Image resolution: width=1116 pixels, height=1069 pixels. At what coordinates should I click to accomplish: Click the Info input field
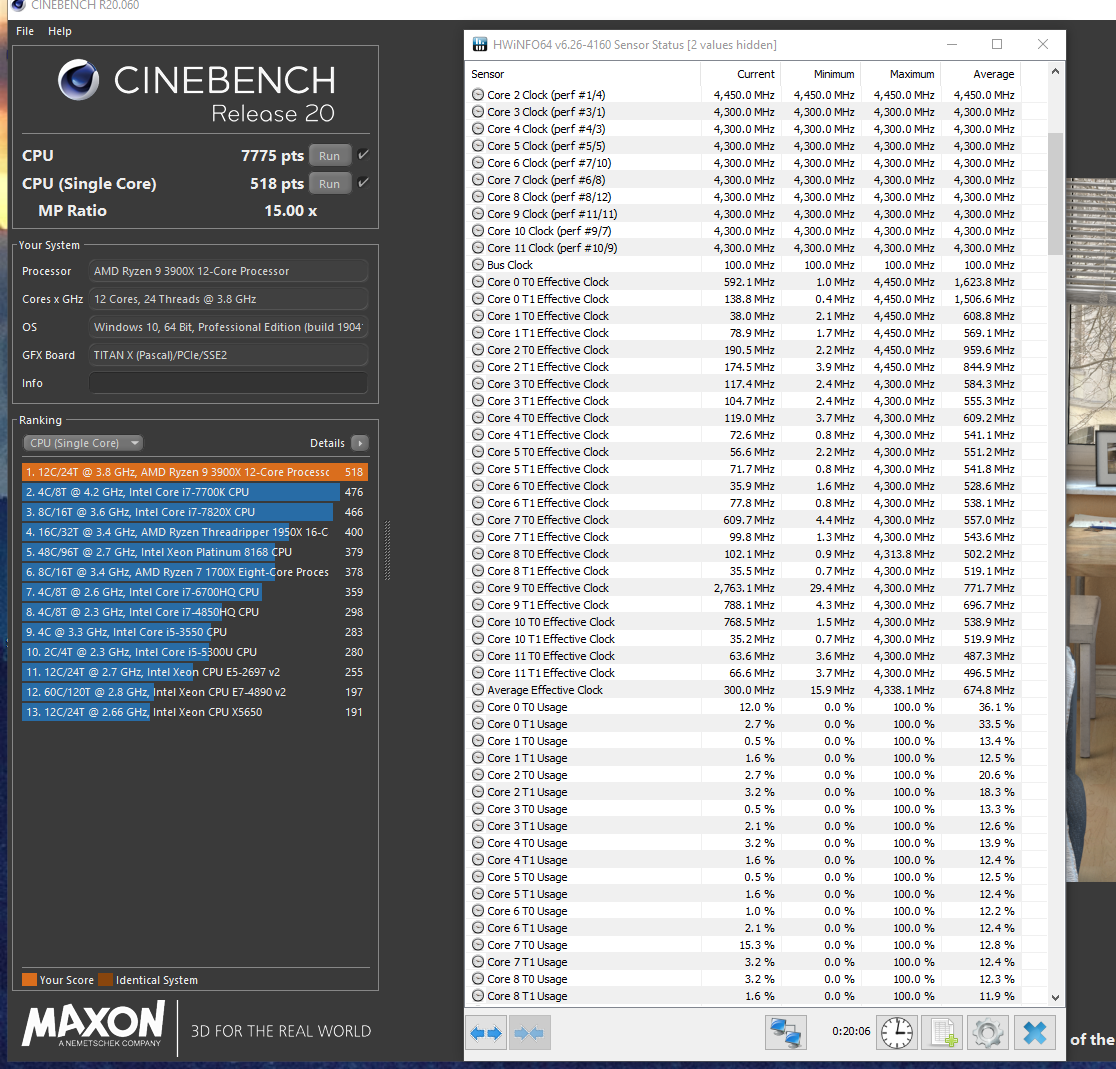[x=228, y=383]
